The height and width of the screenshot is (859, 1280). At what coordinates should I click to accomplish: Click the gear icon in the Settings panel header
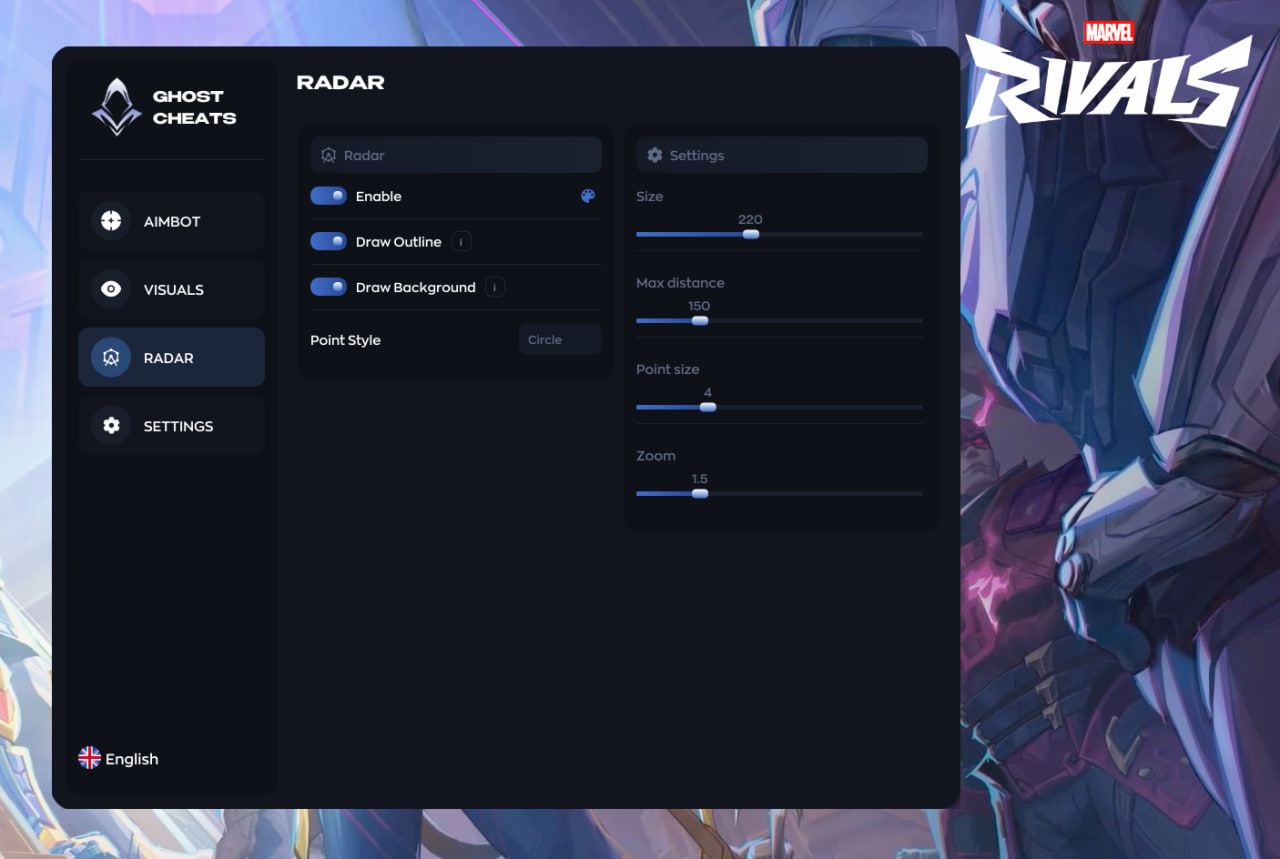coord(655,155)
